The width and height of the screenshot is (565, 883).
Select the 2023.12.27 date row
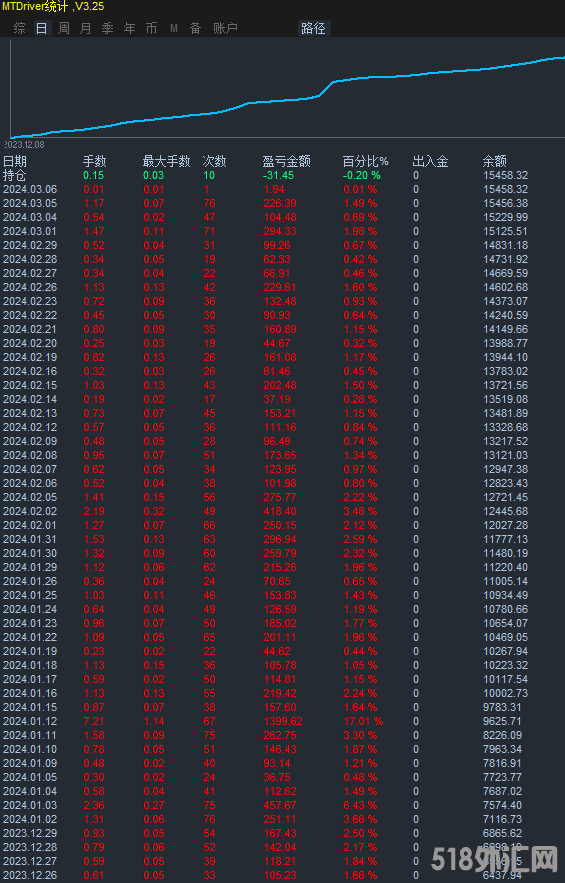click(x=30, y=861)
